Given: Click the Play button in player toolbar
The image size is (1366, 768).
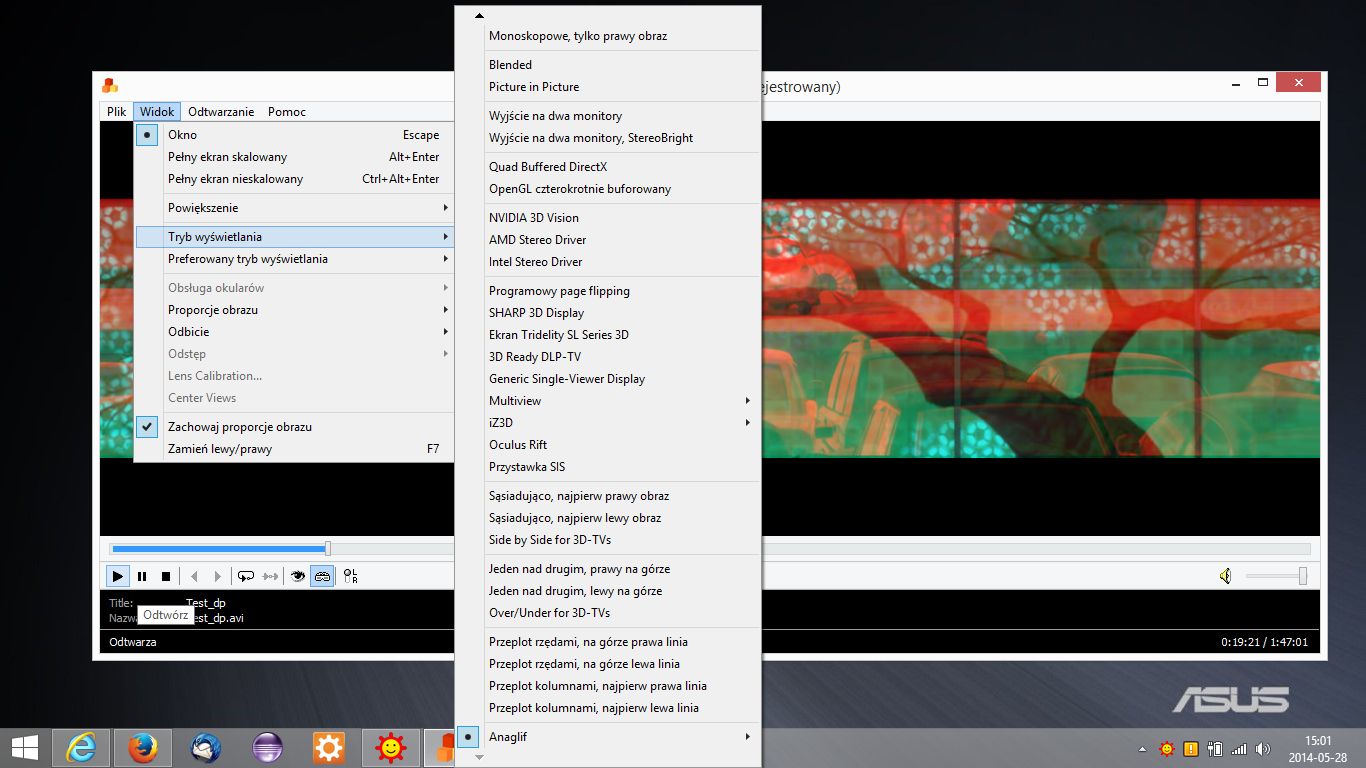Looking at the screenshot, I should (x=118, y=576).
